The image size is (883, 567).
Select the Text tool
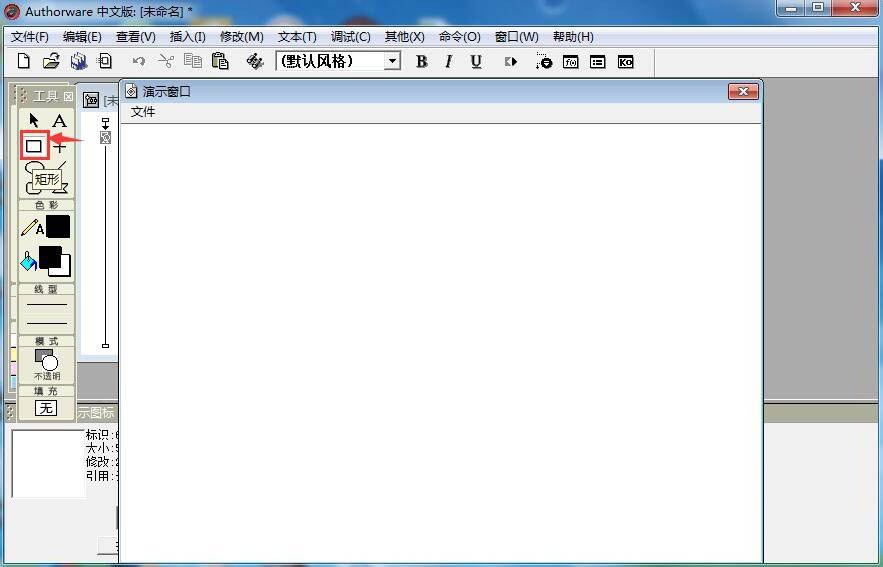pos(59,121)
